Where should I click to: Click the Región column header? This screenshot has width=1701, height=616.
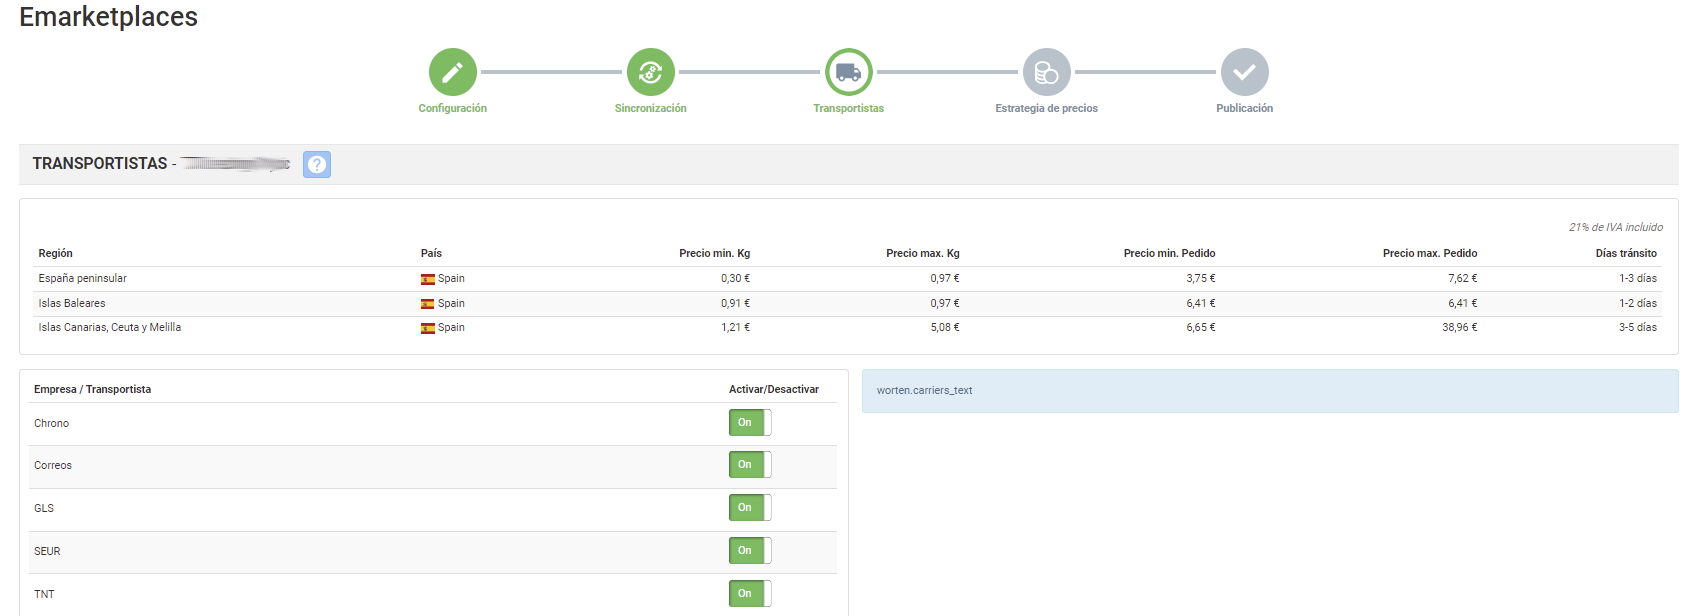[56, 253]
